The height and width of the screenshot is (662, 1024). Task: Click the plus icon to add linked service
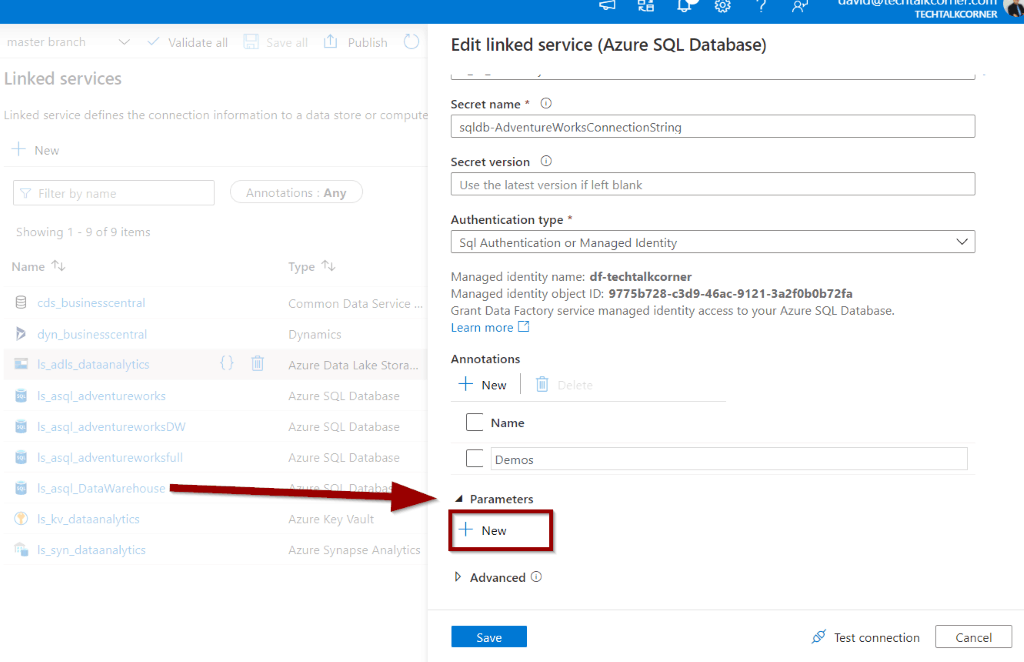tap(19, 150)
